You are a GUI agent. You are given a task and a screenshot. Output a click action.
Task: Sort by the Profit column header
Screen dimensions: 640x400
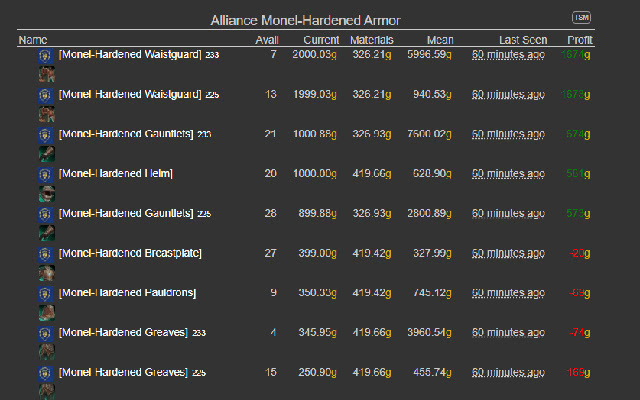click(x=579, y=40)
